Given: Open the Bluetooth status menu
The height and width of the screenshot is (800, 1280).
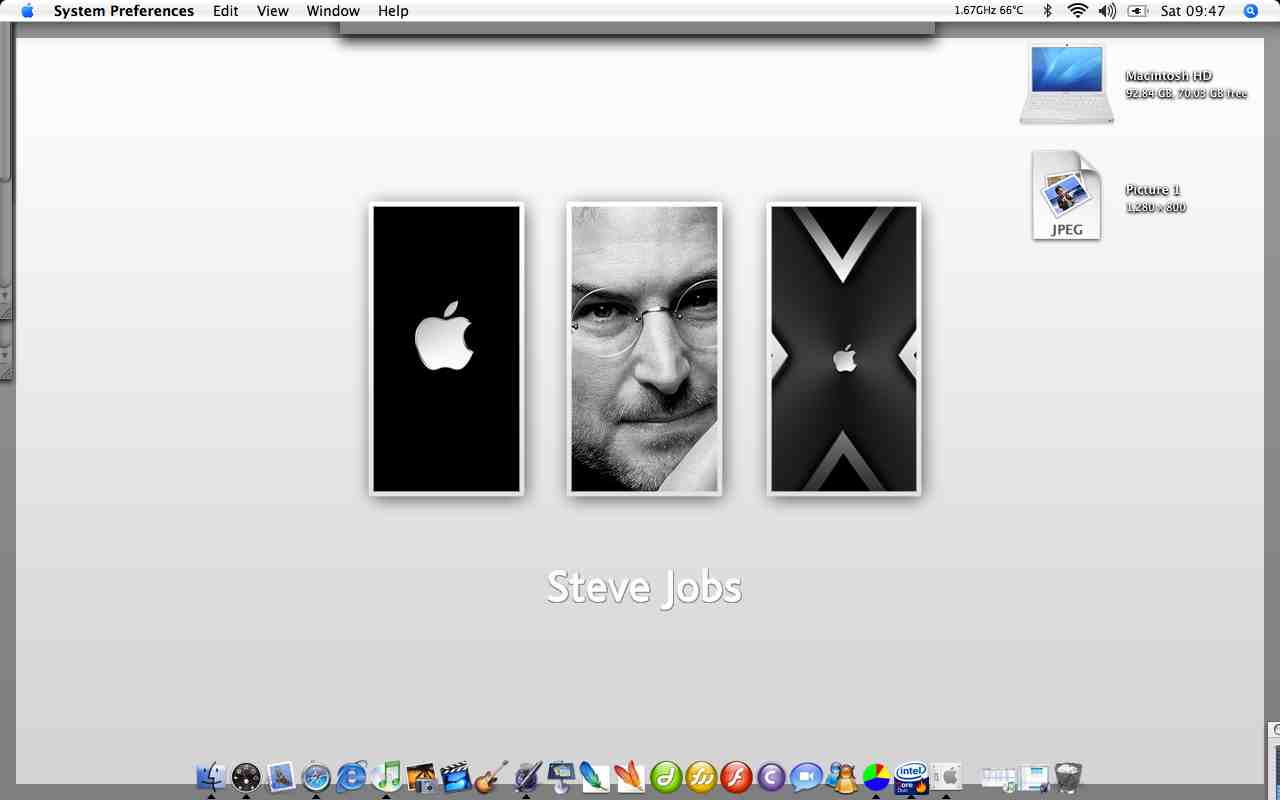Looking at the screenshot, I should click(x=1048, y=11).
